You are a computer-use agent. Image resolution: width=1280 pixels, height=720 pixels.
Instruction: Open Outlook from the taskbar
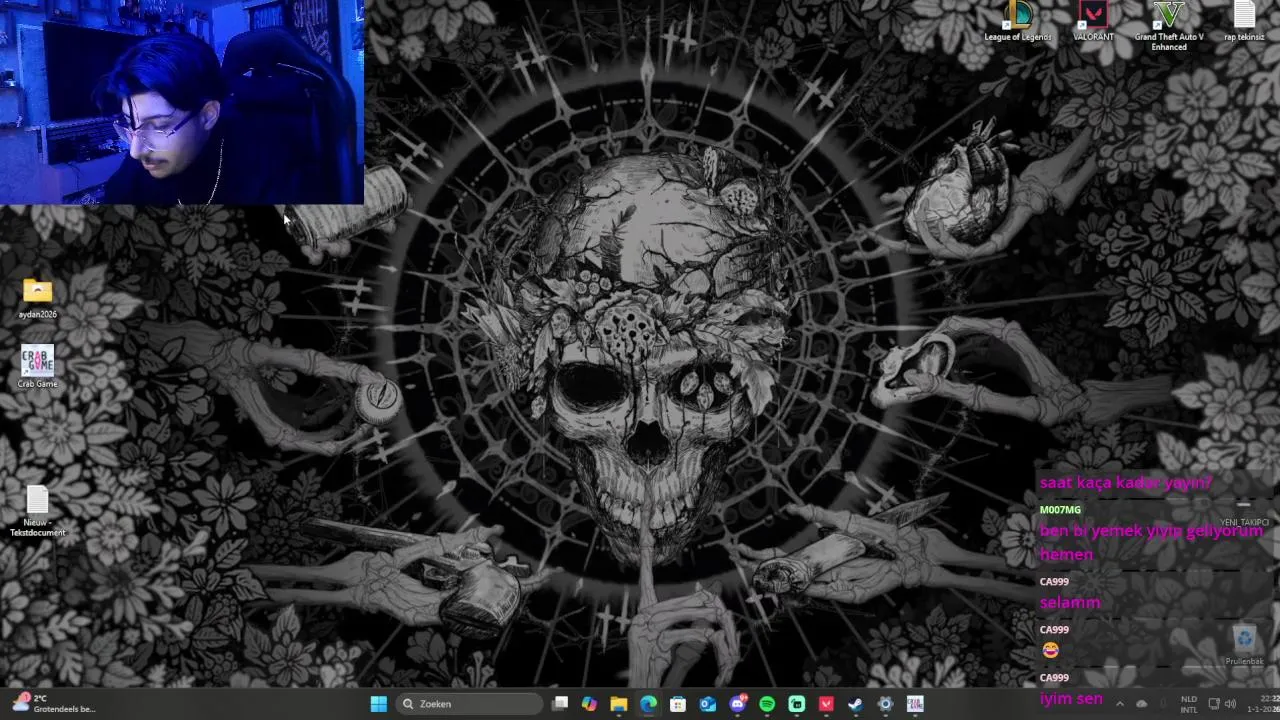[x=708, y=704]
